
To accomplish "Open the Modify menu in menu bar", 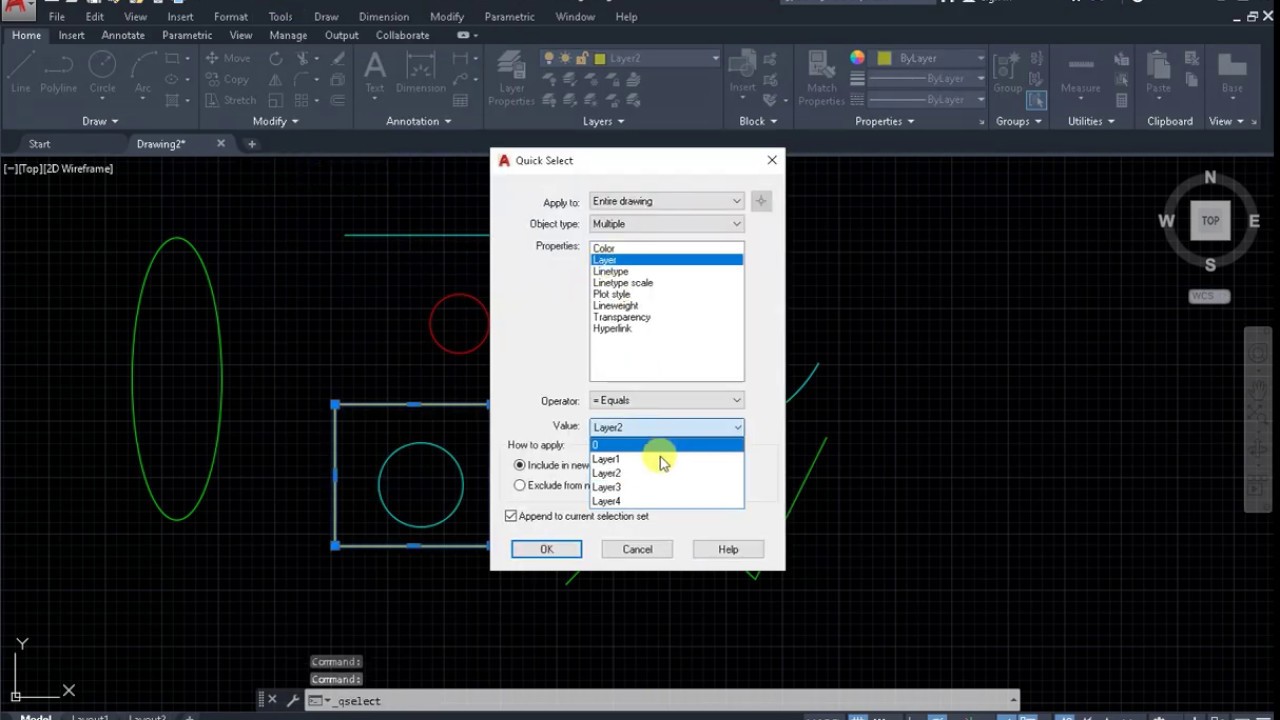I will 447,17.
